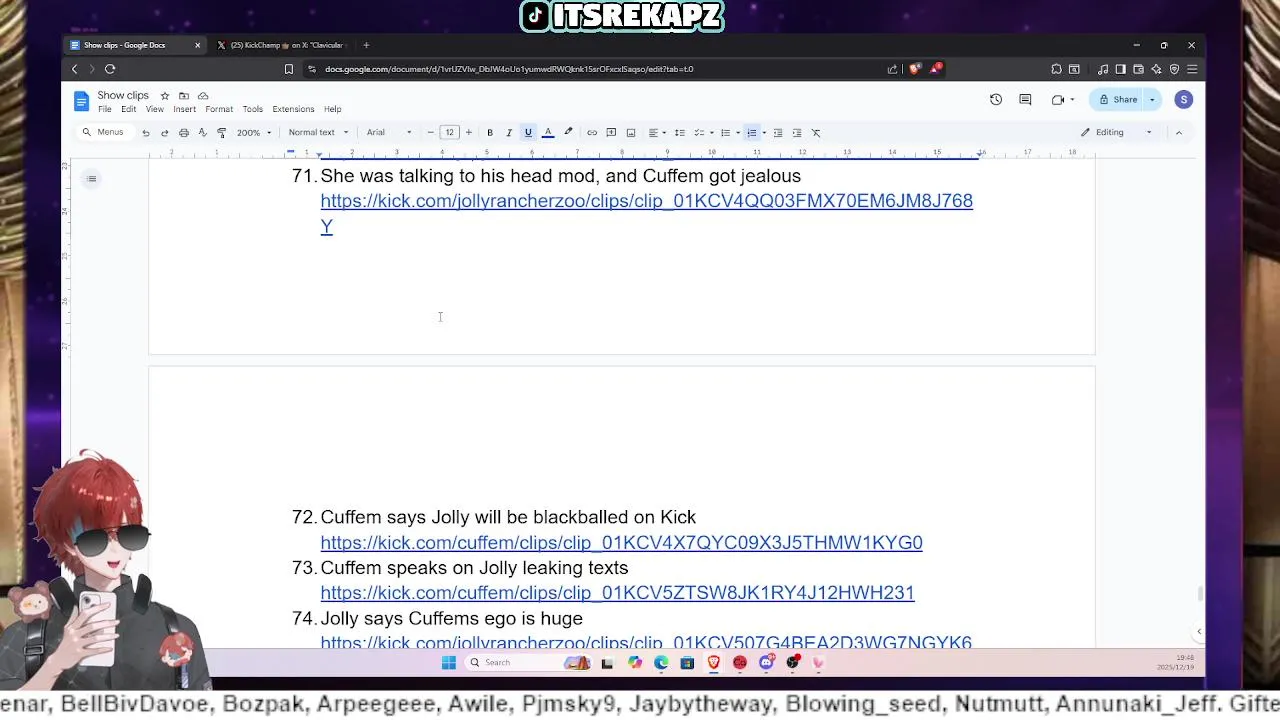1280x720 pixels.
Task: Open the comments panel icon
Action: point(1025,100)
